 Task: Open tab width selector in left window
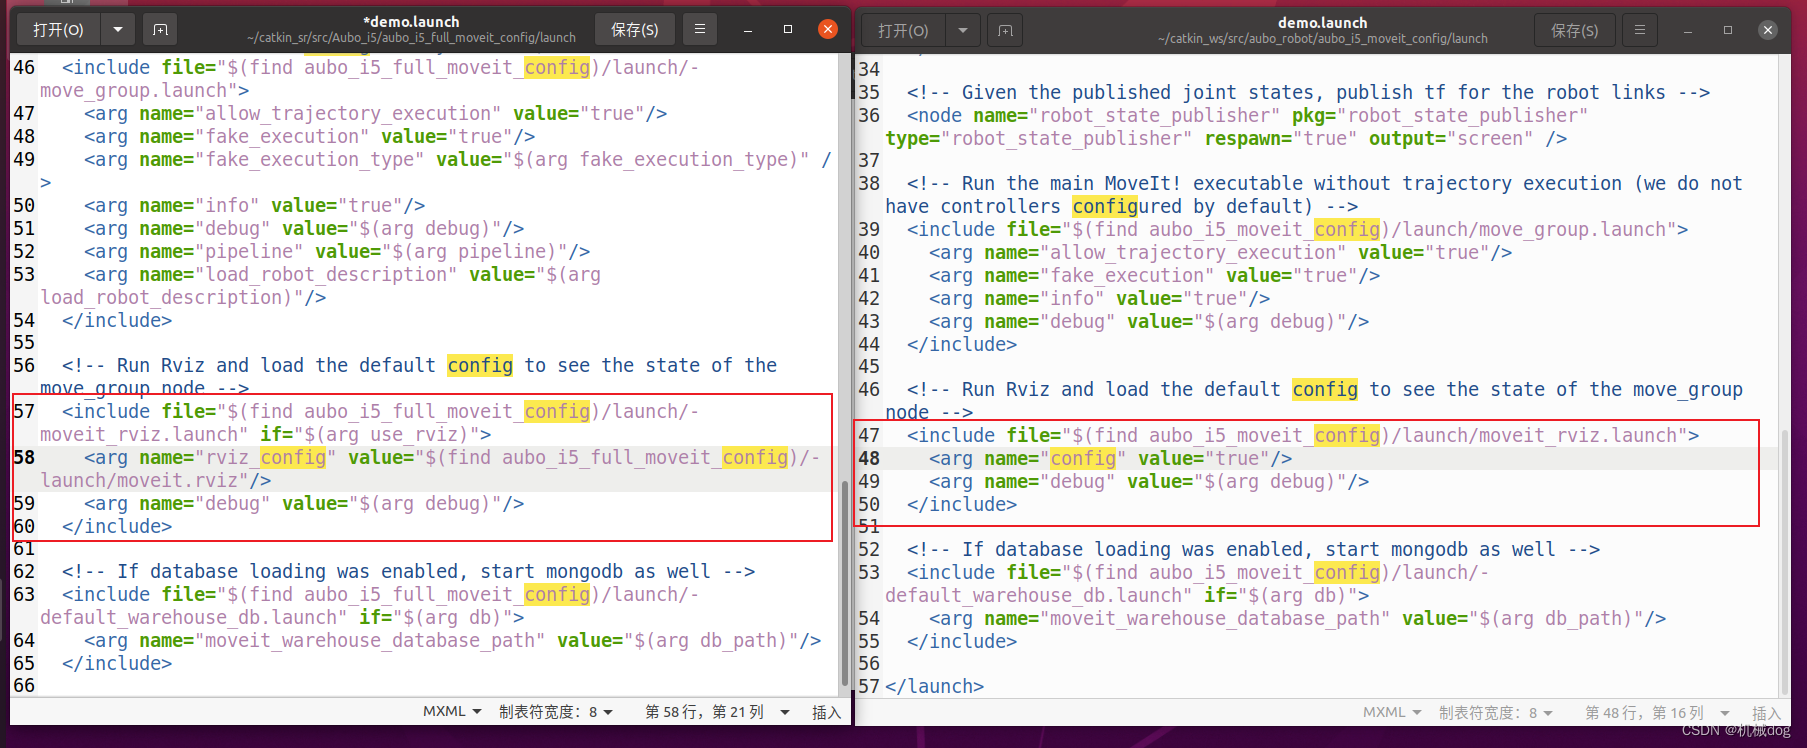[556, 711]
